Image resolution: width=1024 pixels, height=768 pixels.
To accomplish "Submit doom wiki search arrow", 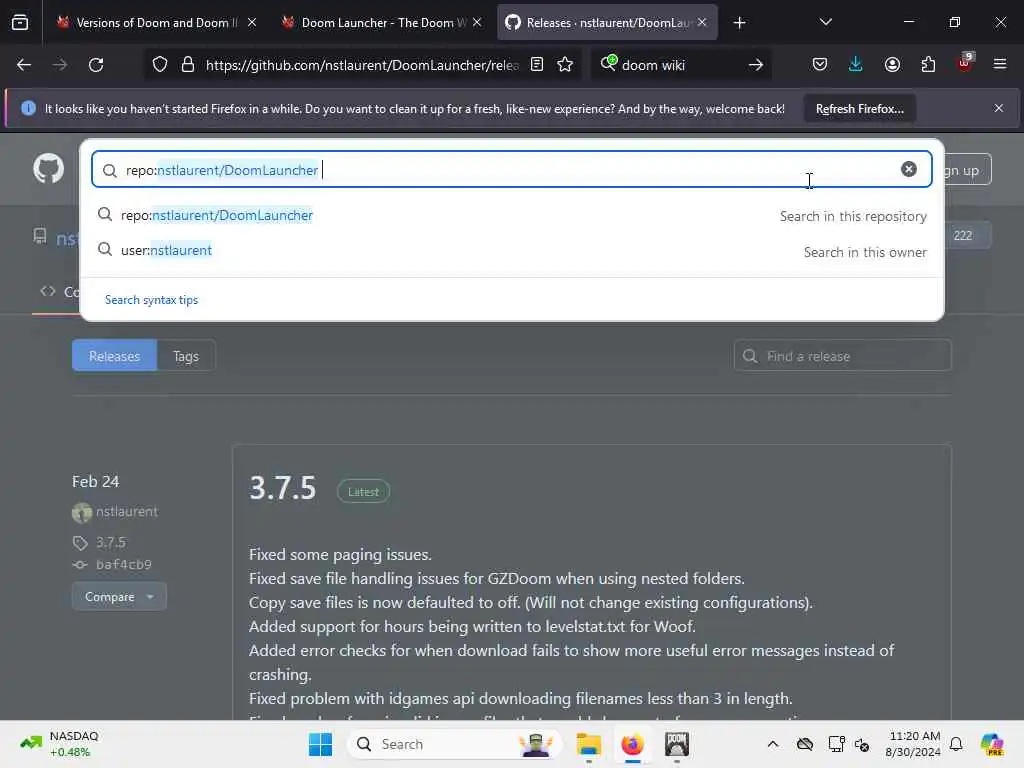I will point(756,65).
